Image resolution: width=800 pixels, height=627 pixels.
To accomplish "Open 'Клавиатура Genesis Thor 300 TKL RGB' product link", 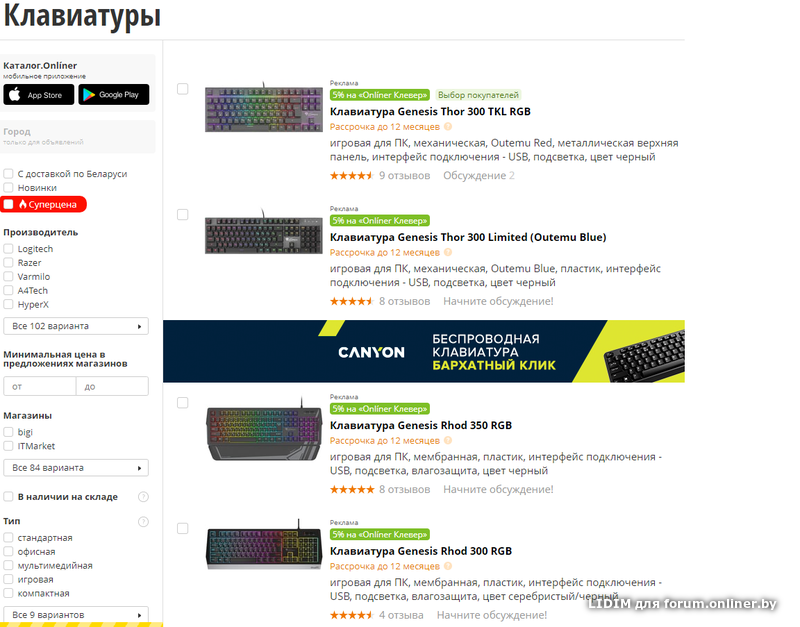I will pyautogui.click(x=430, y=111).
